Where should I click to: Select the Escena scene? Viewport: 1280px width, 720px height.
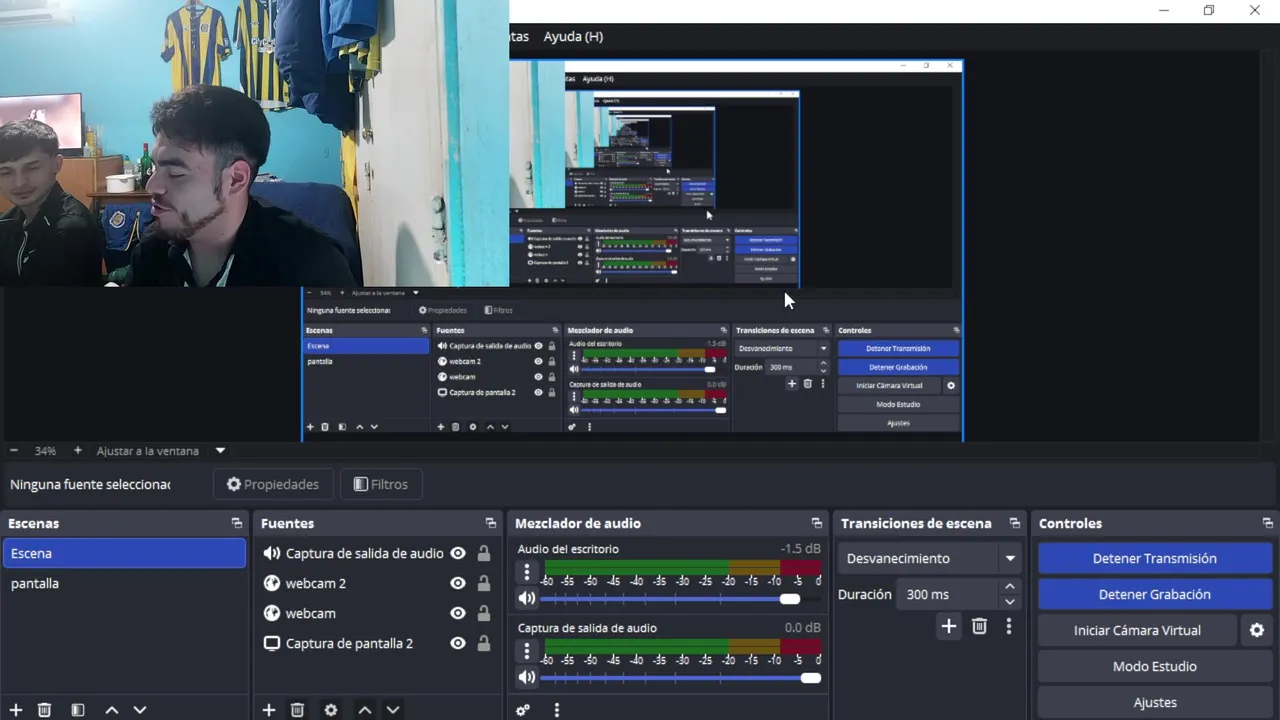pyautogui.click(x=124, y=553)
